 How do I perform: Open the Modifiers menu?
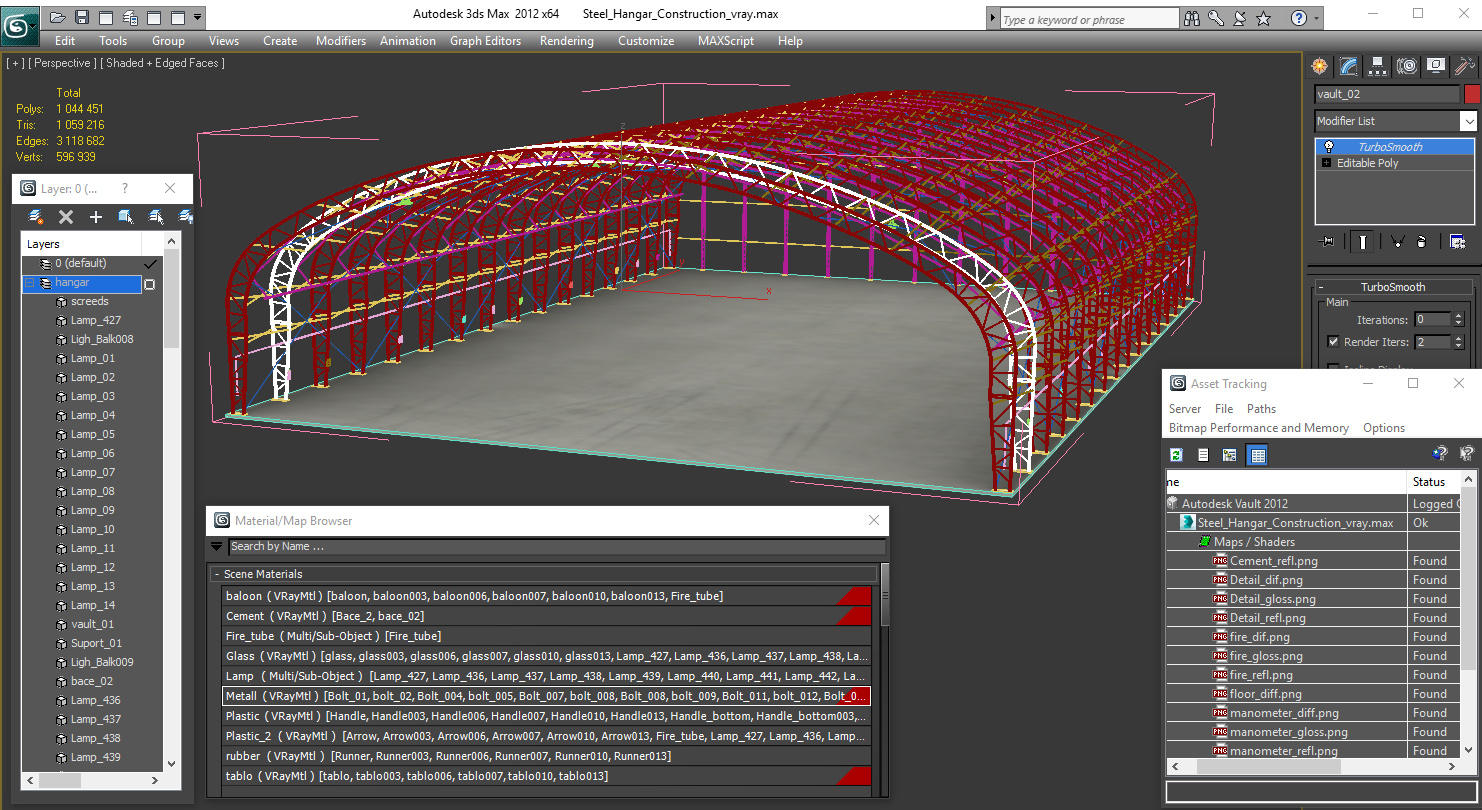pos(341,41)
